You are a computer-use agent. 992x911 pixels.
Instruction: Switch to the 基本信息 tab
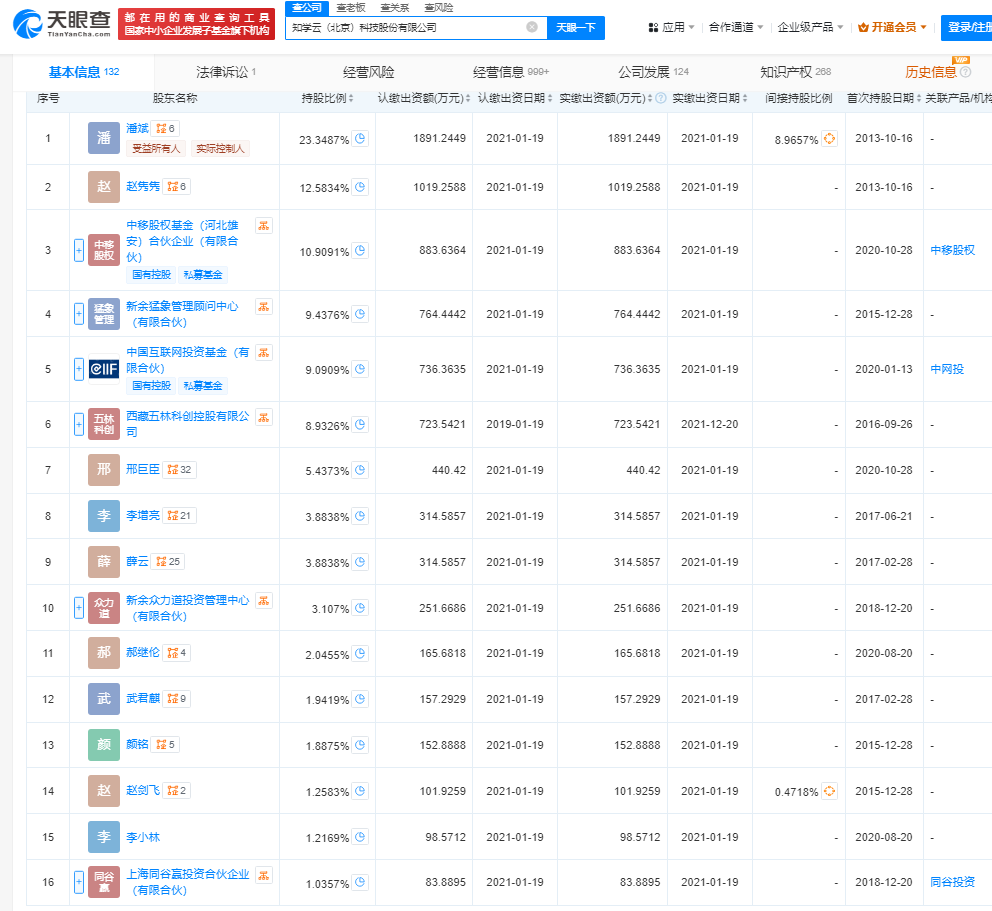[84, 72]
